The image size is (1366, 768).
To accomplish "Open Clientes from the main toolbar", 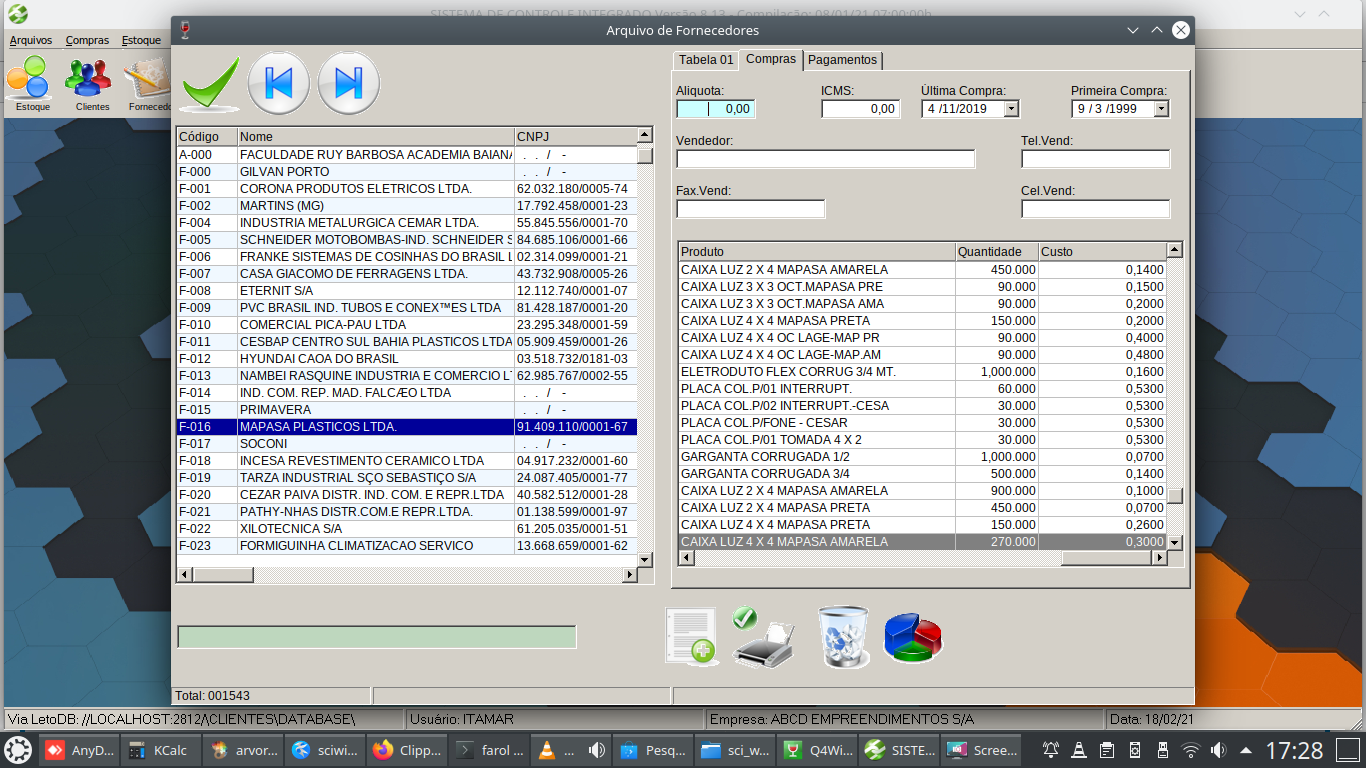I will click(92, 84).
